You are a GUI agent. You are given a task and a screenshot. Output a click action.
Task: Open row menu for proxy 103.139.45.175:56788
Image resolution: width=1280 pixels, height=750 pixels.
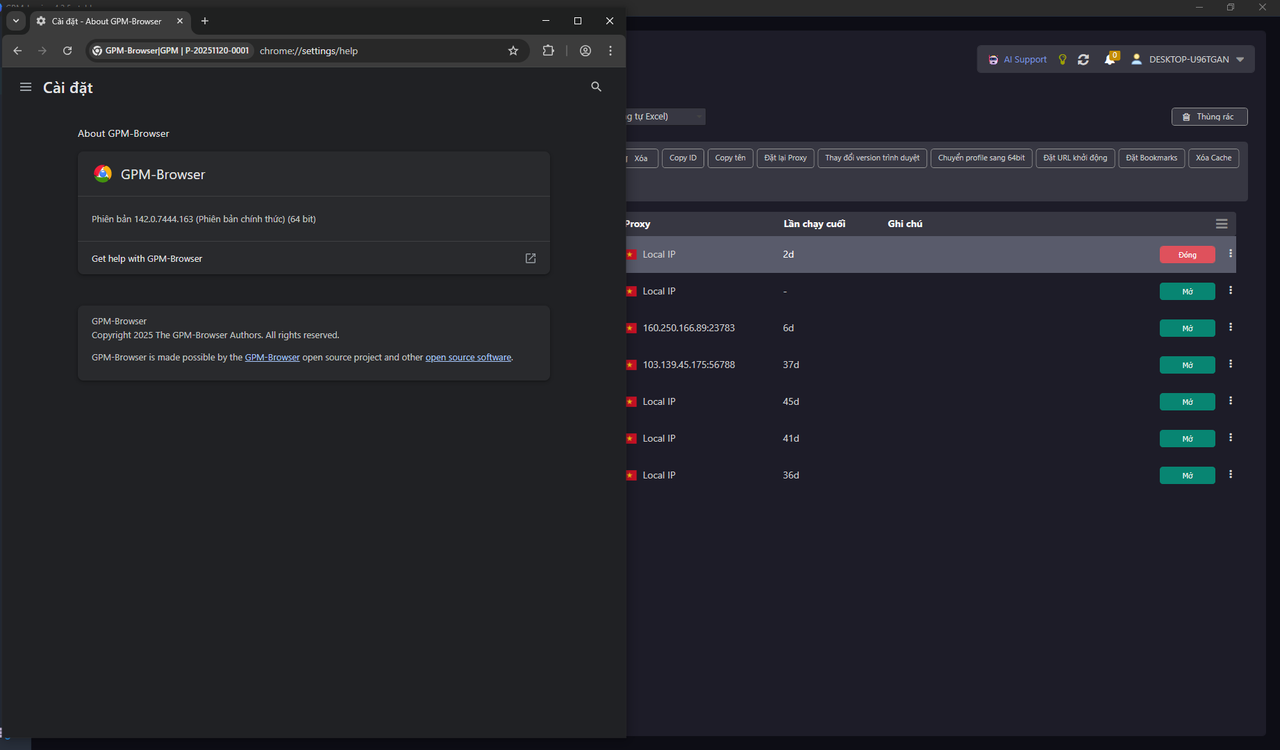click(1230, 364)
